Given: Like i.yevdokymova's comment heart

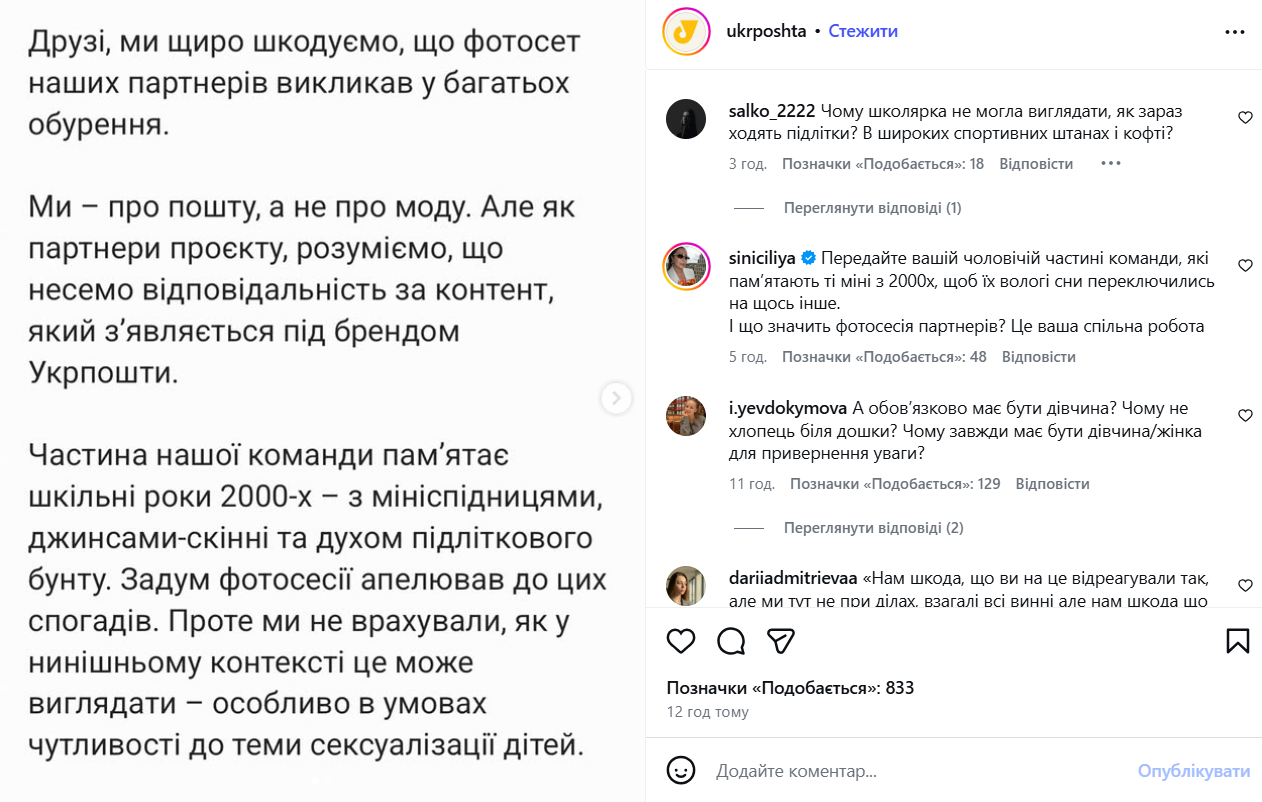Looking at the screenshot, I should tap(1245, 415).
